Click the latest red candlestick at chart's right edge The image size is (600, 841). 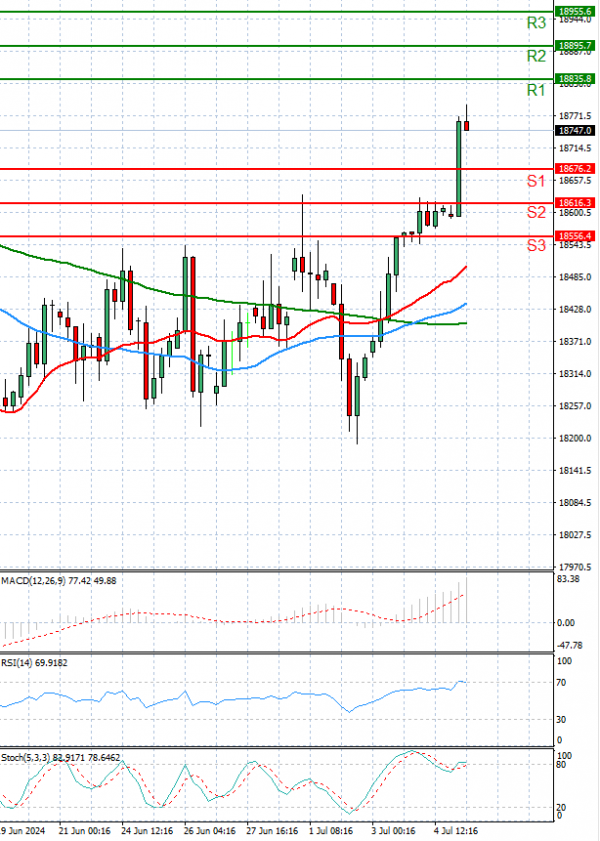(466, 126)
